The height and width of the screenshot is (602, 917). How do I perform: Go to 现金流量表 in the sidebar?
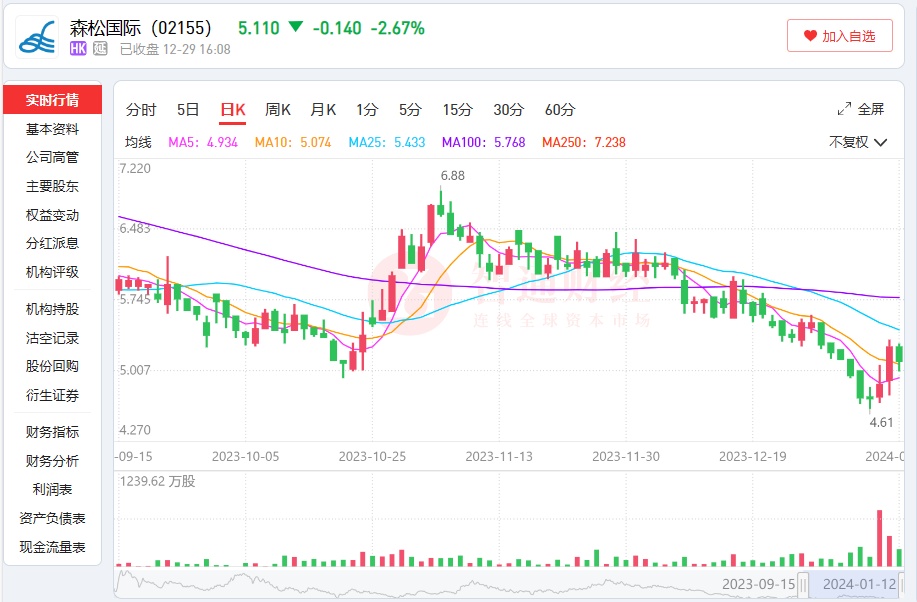(x=52, y=547)
